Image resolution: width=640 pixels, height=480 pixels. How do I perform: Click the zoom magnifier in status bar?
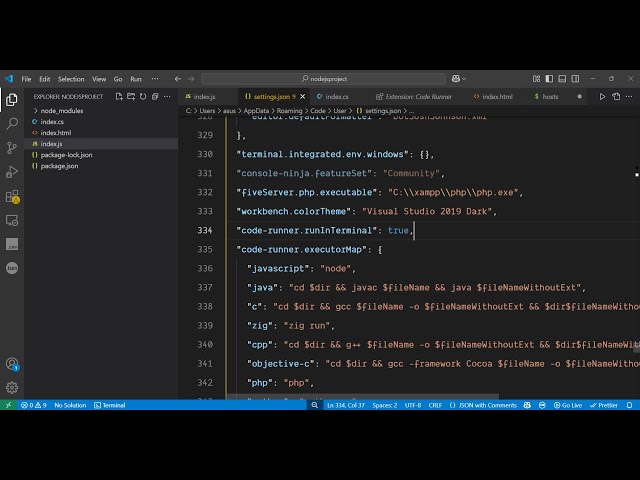pyautogui.click(x=315, y=405)
